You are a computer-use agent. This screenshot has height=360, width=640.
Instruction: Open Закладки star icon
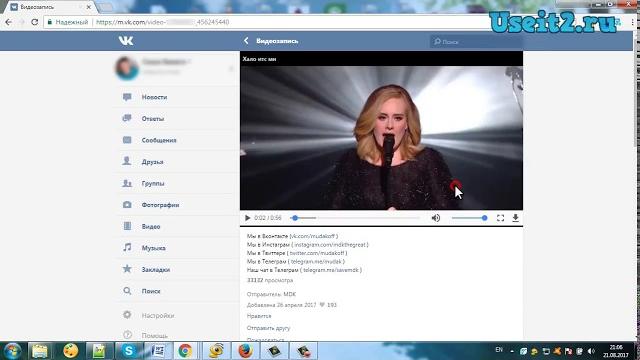pos(127,269)
